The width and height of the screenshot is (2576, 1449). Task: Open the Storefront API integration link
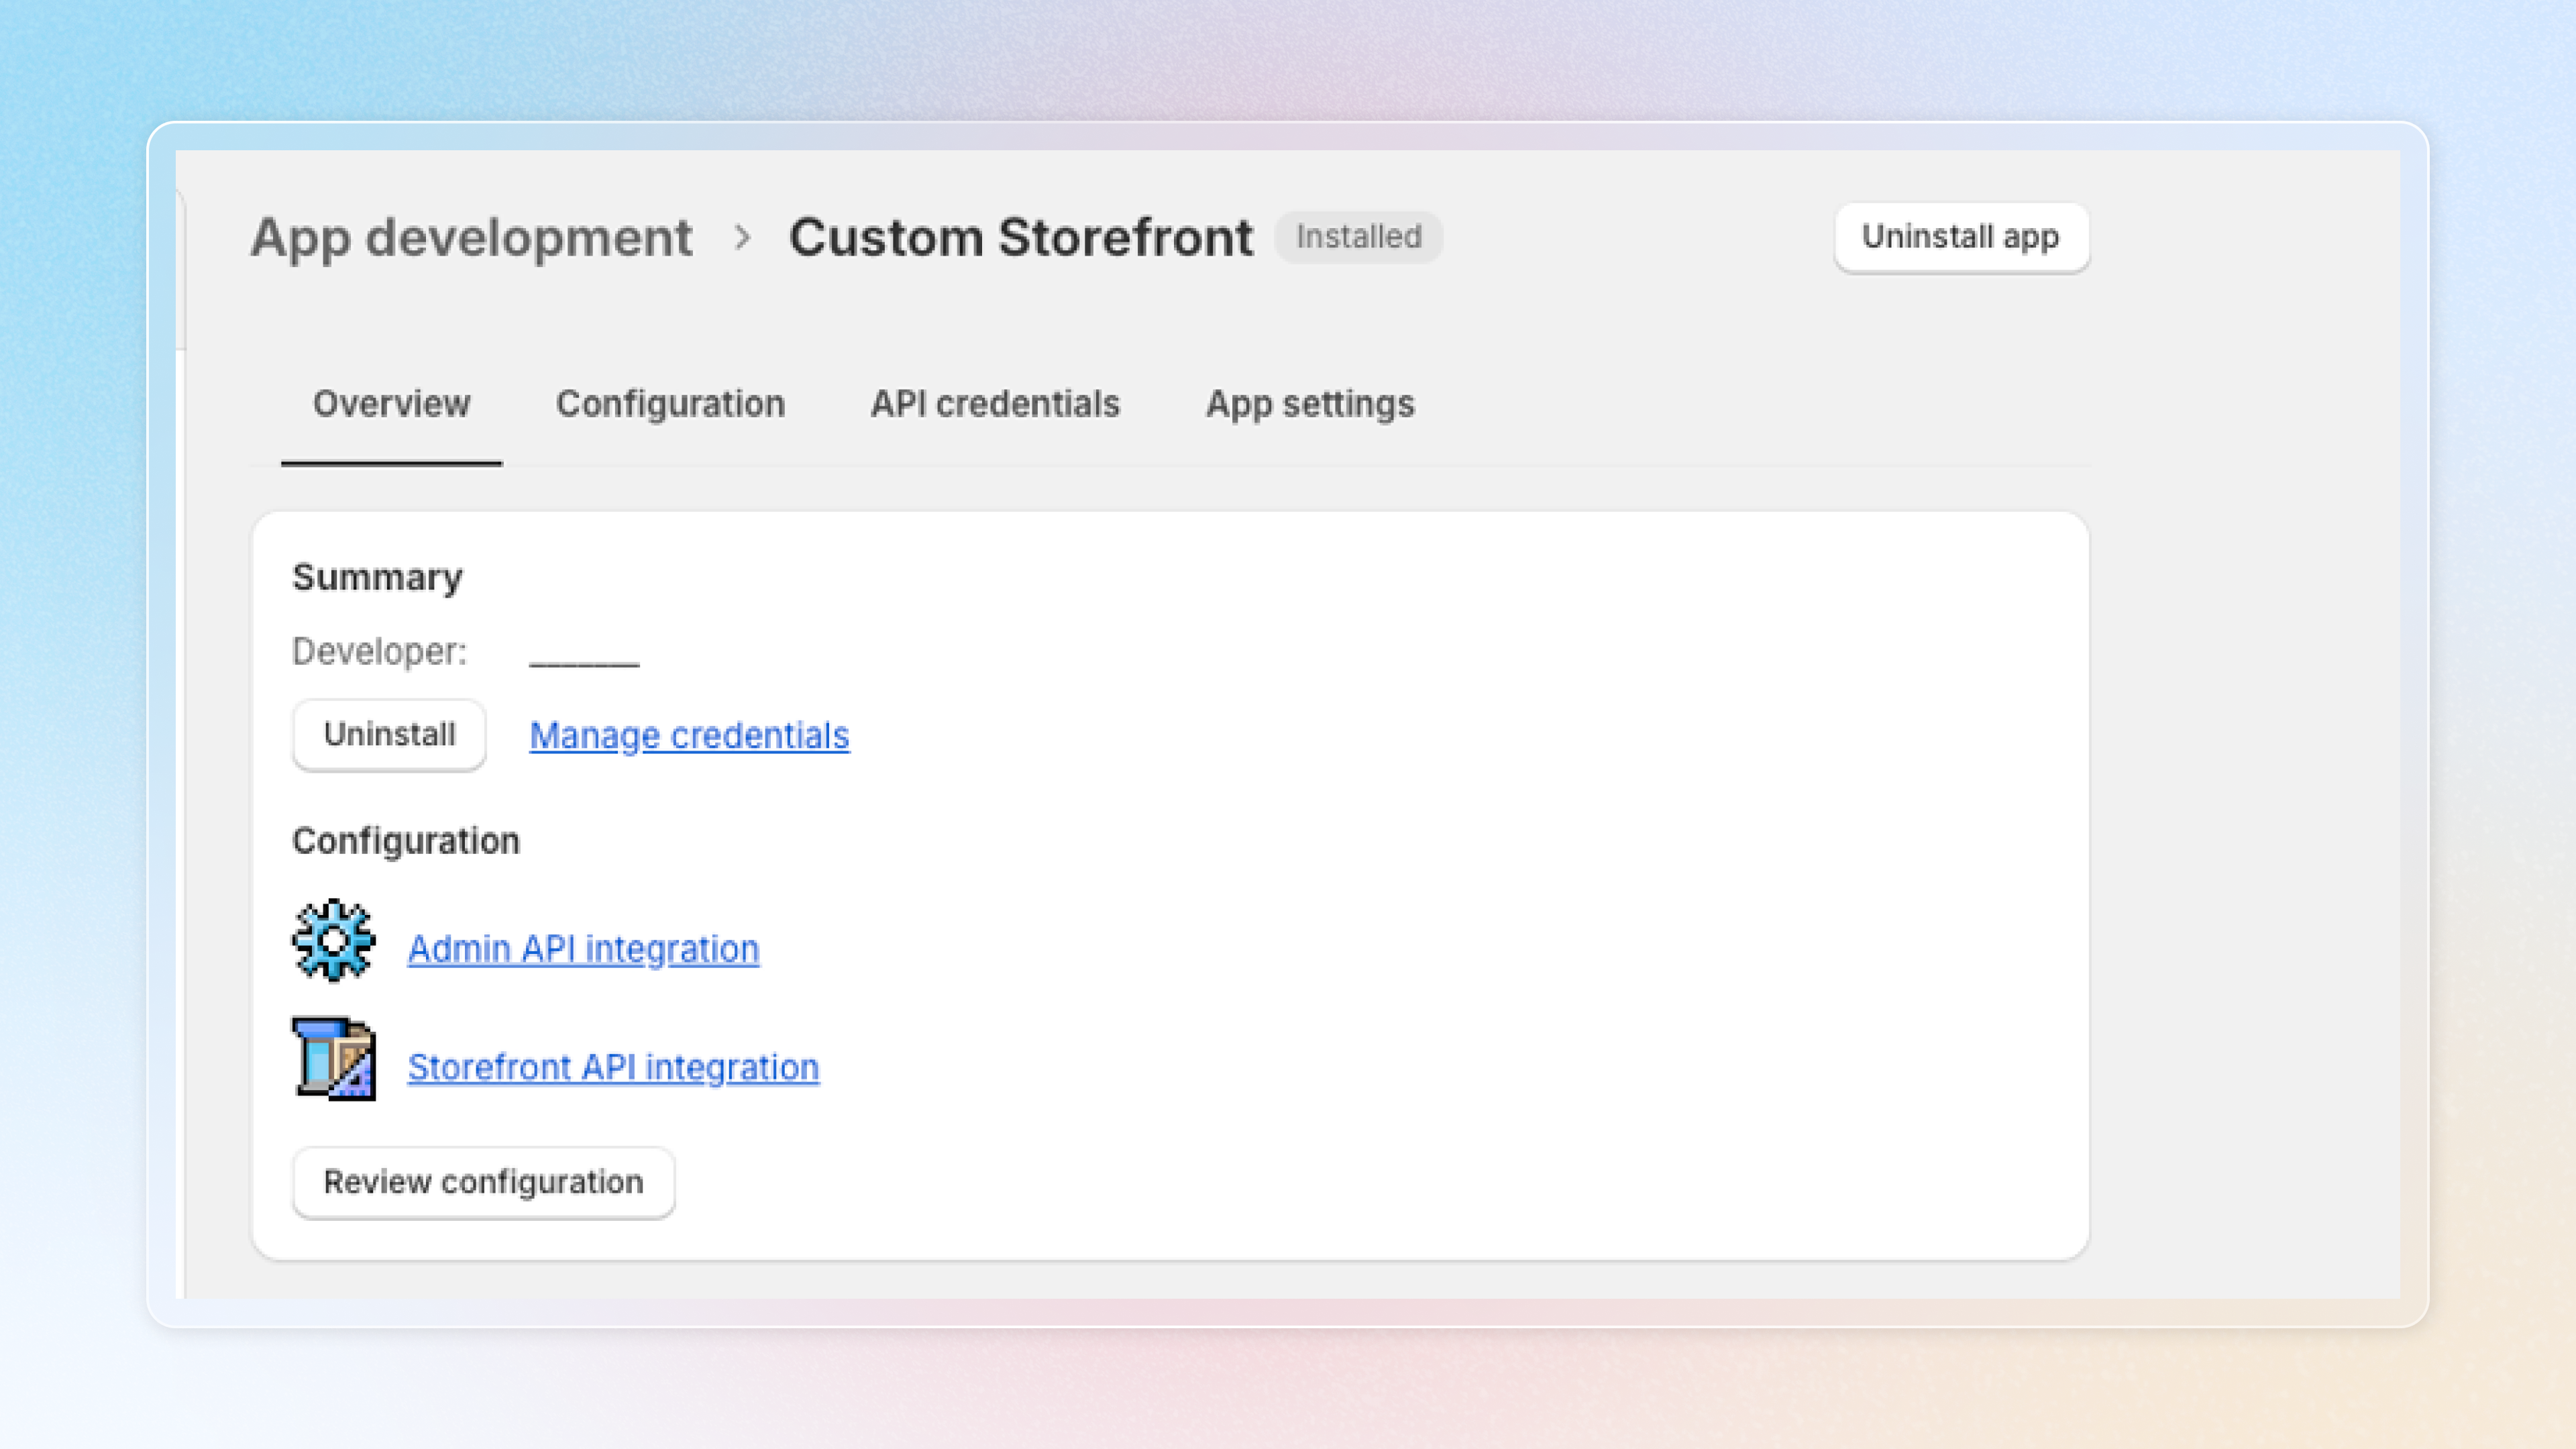click(x=613, y=1067)
